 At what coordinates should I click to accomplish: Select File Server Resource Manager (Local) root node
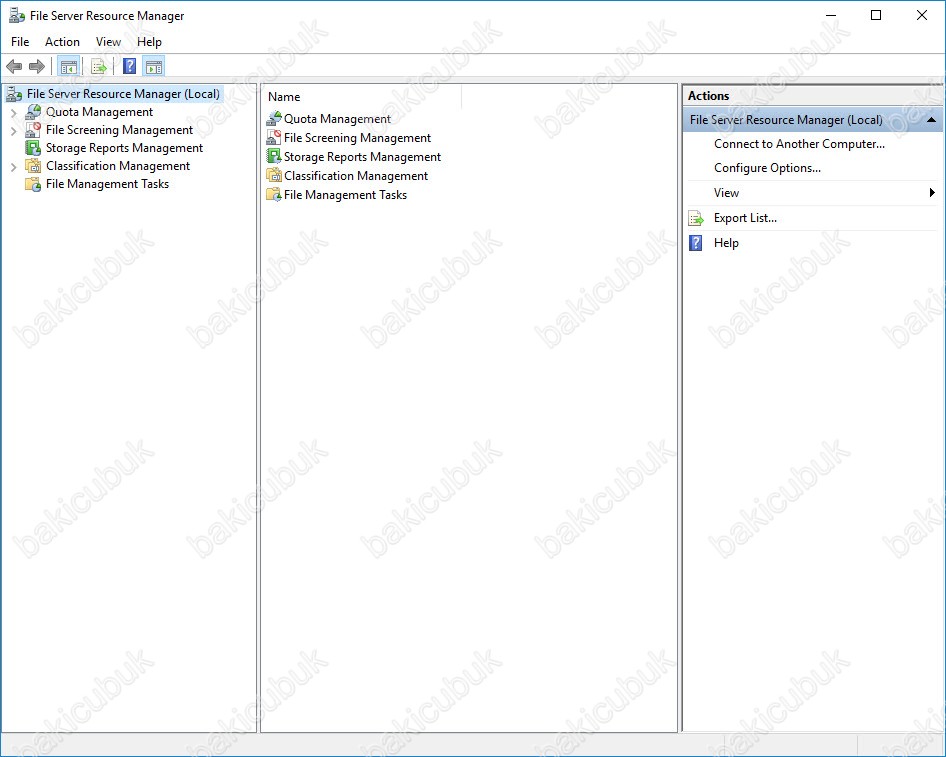point(123,93)
